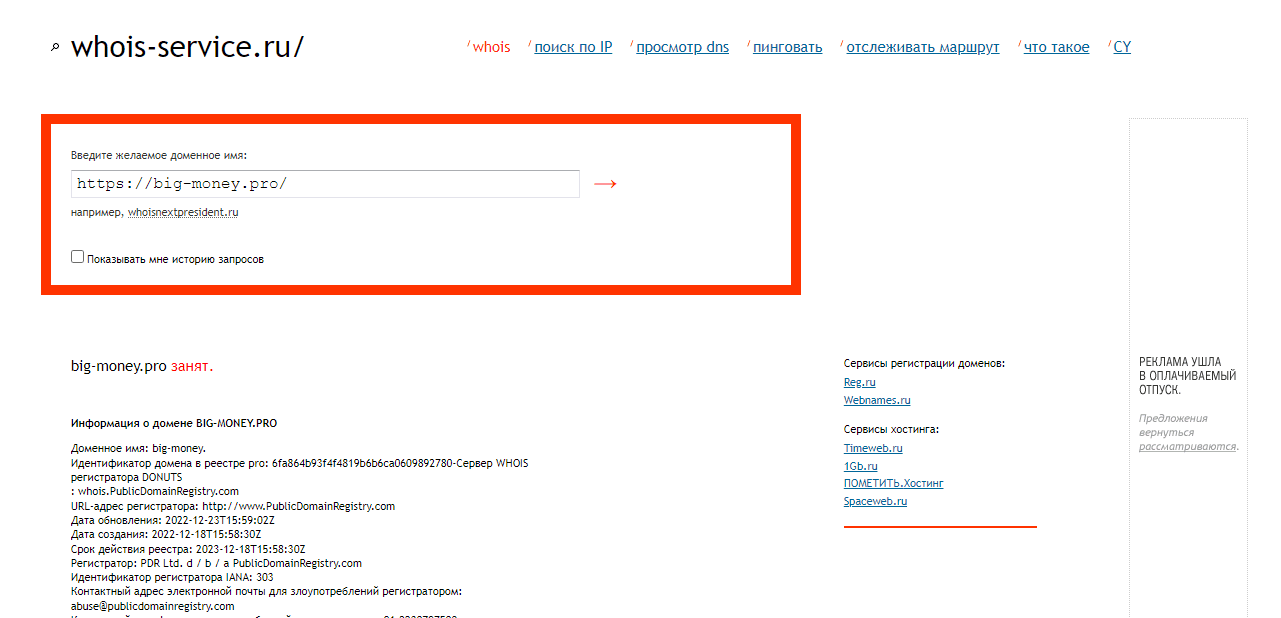Open the CY menu link
1281x618 pixels.
pyautogui.click(x=1122, y=47)
